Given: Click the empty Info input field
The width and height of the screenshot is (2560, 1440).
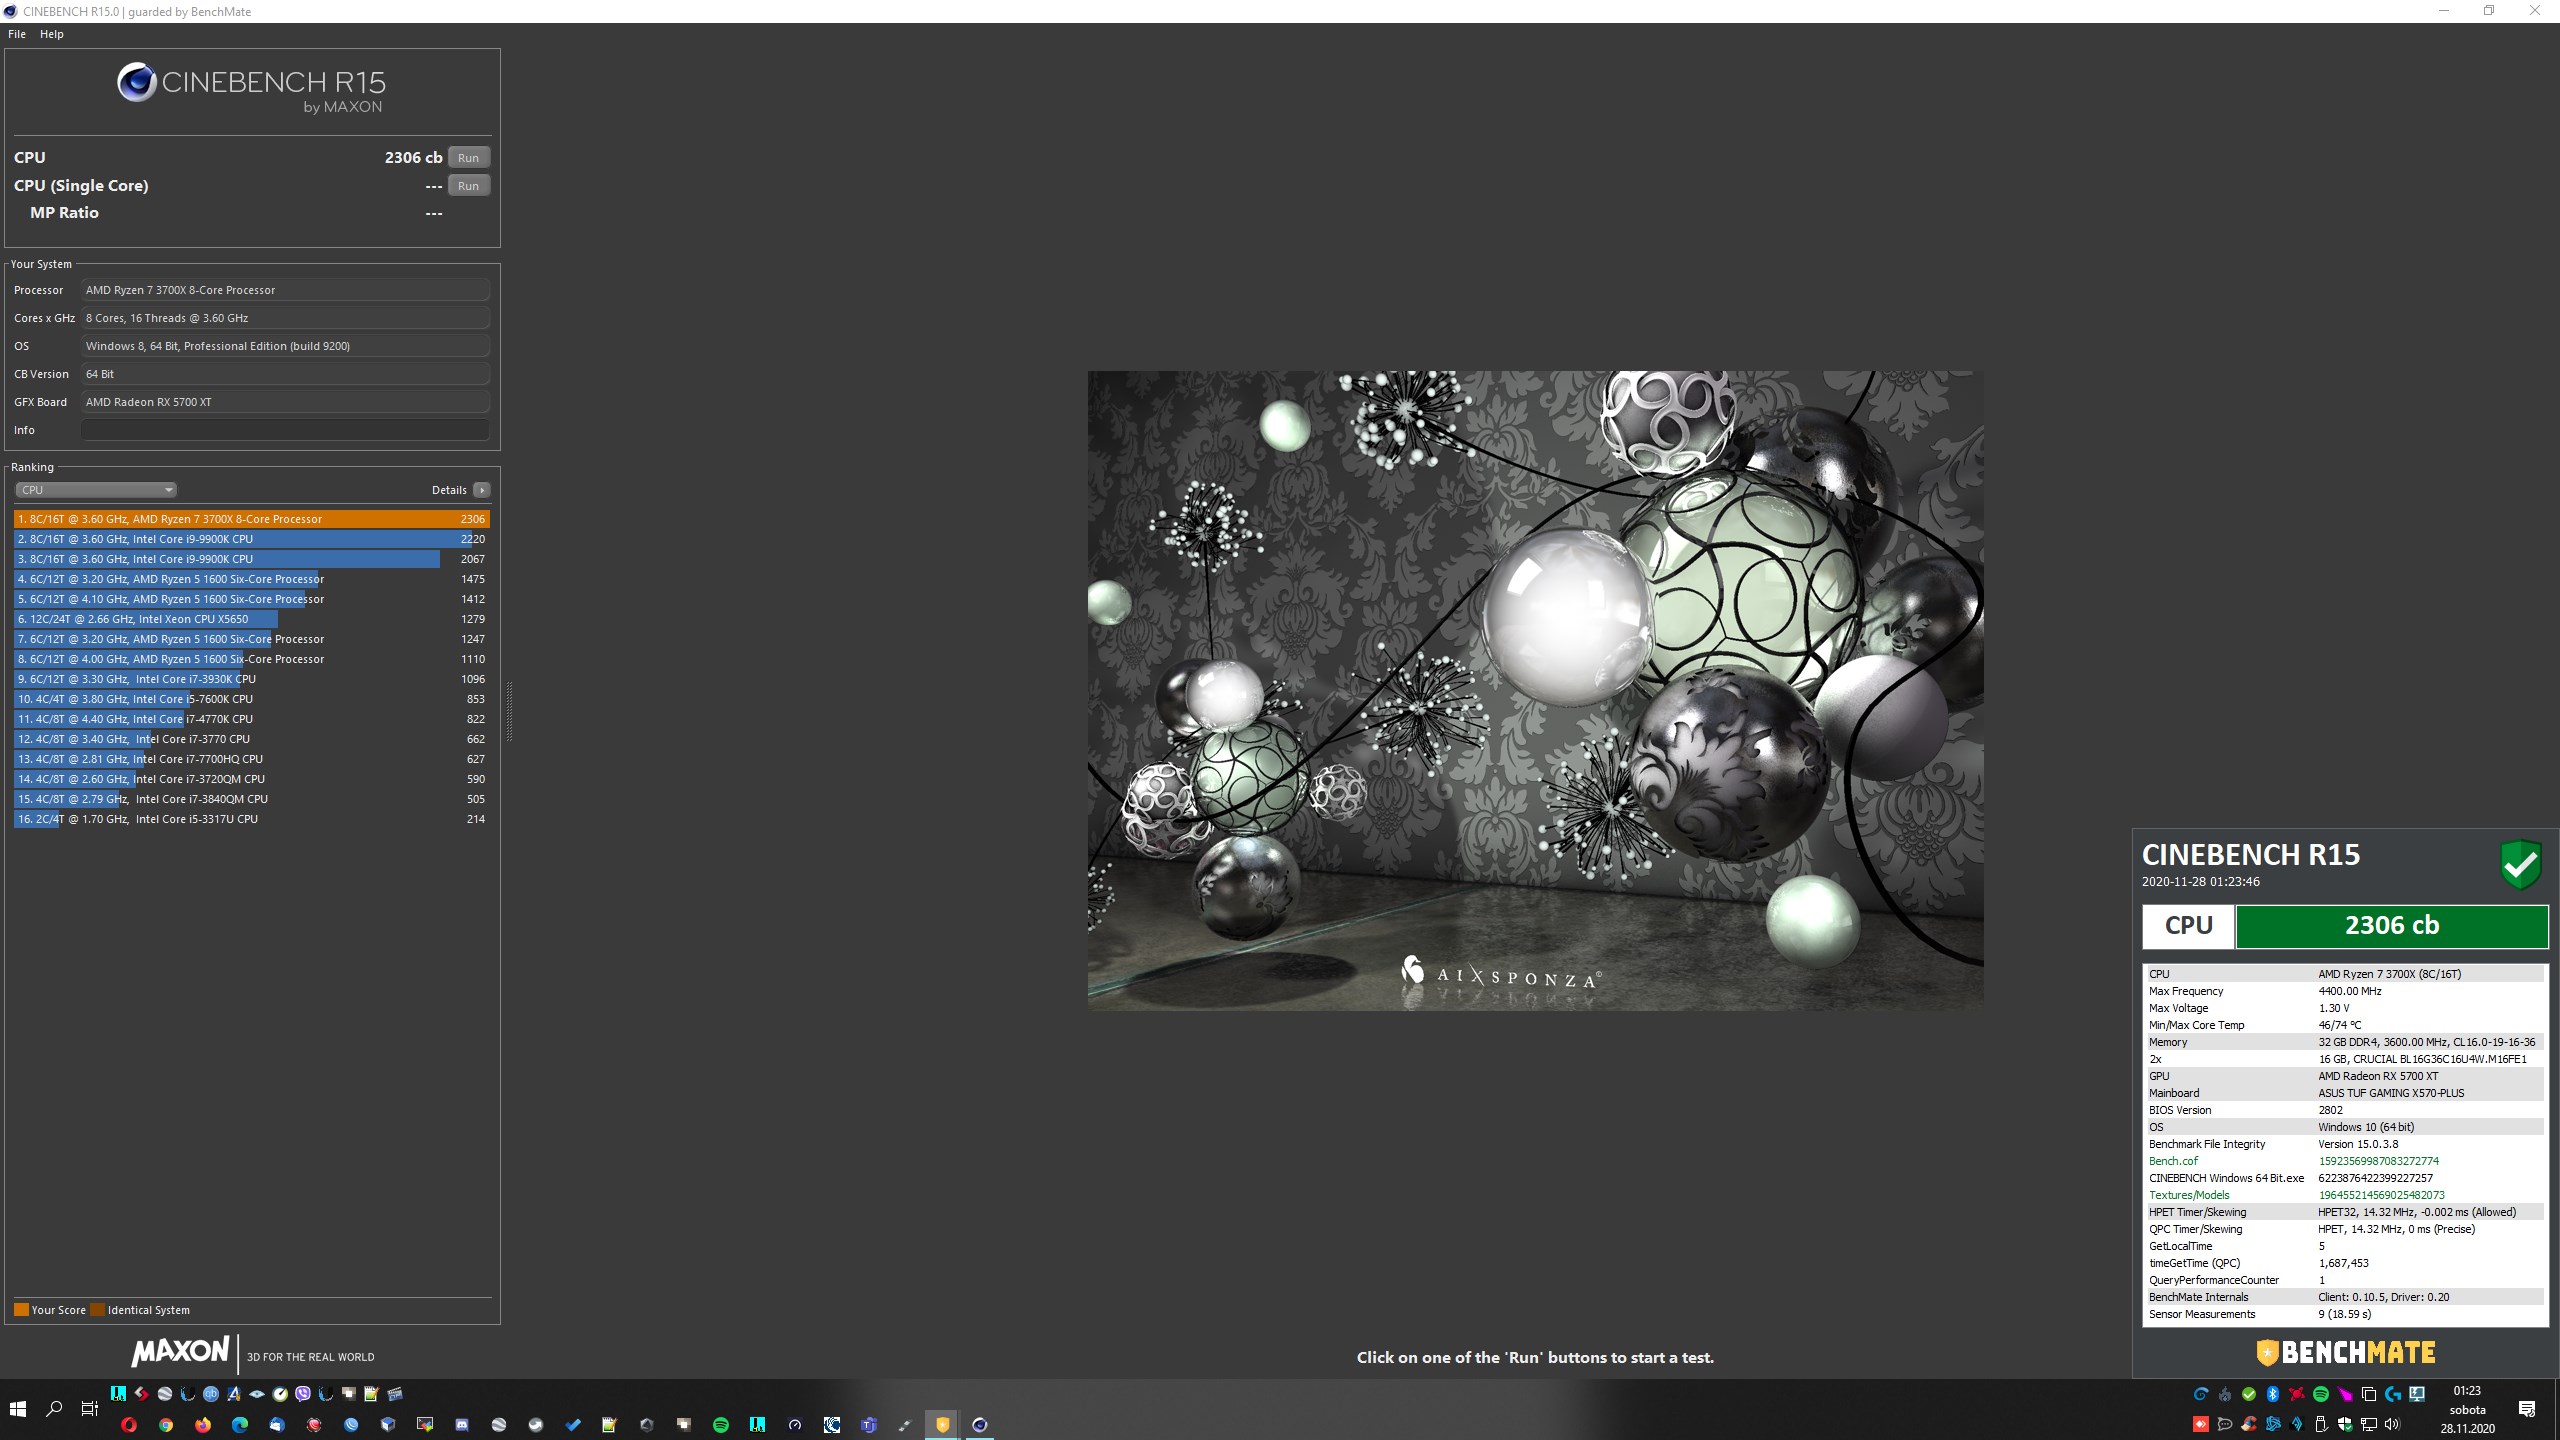Looking at the screenshot, I should pyautogui.click(x=285, y=430).
